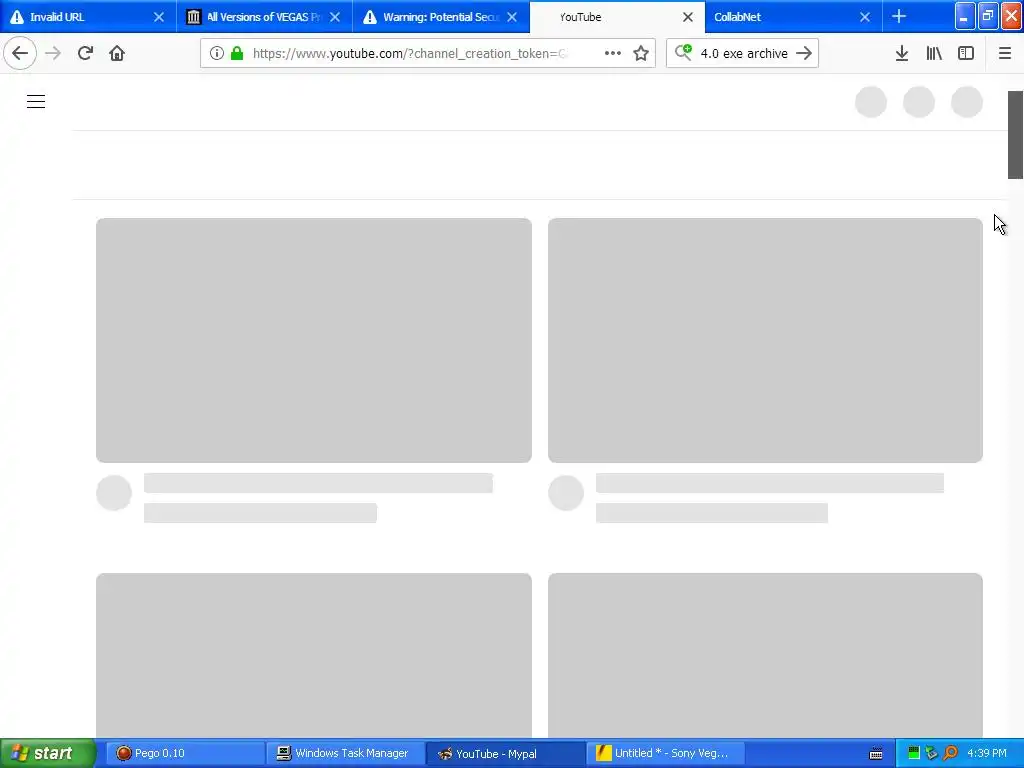
Task: Go back to the previous page
Action: (20, 53)
